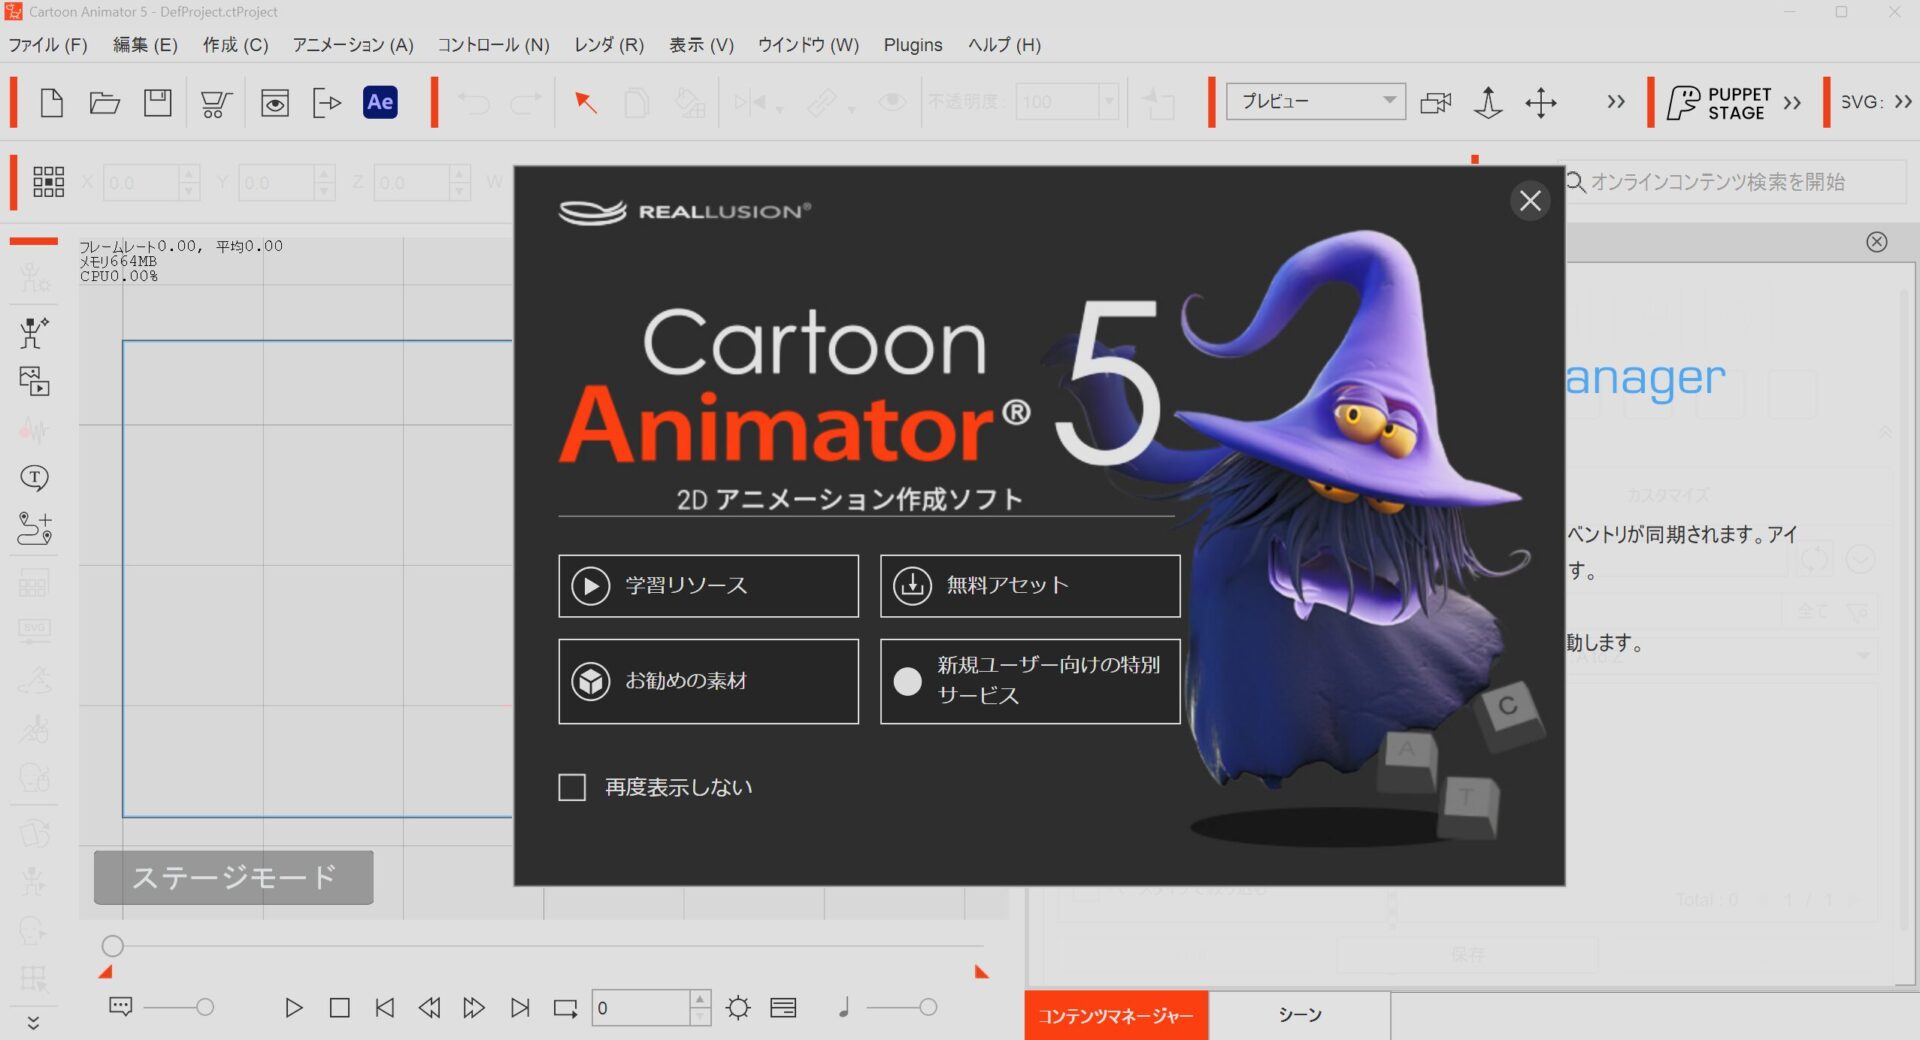Click the Save project icon
This screenshot has height=1040, width=1920.
[x=157, y=102]
